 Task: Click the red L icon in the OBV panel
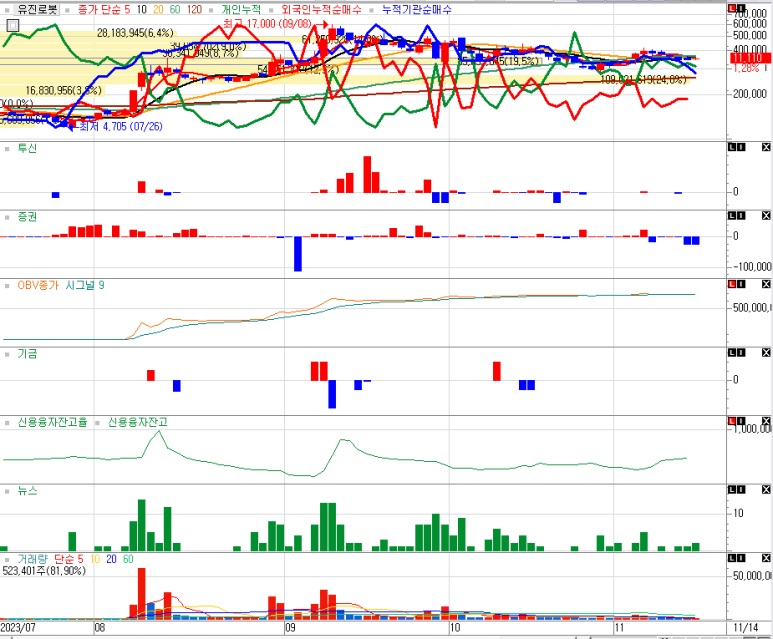733,284
